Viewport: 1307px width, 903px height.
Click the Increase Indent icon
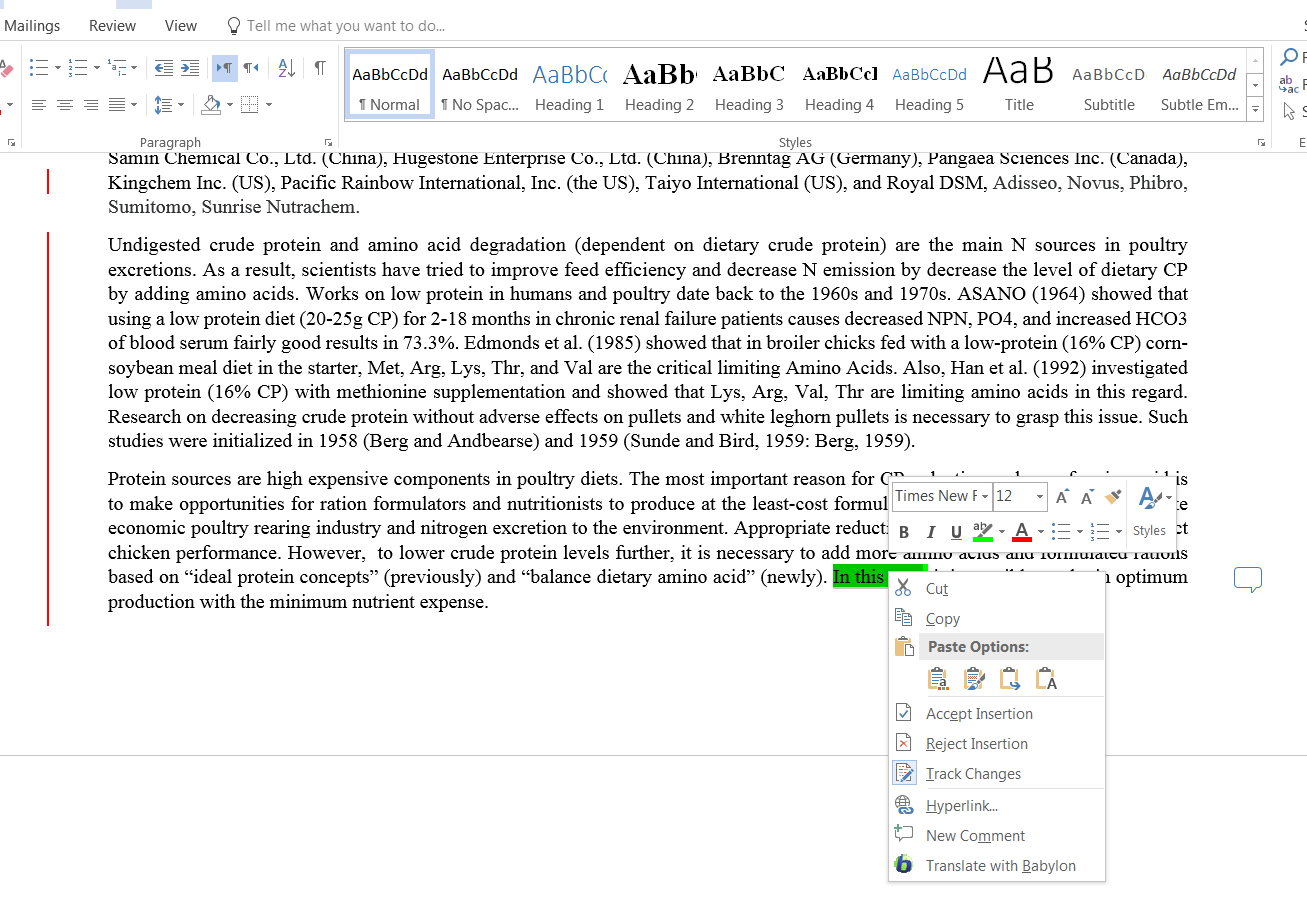tap(190, 68)
